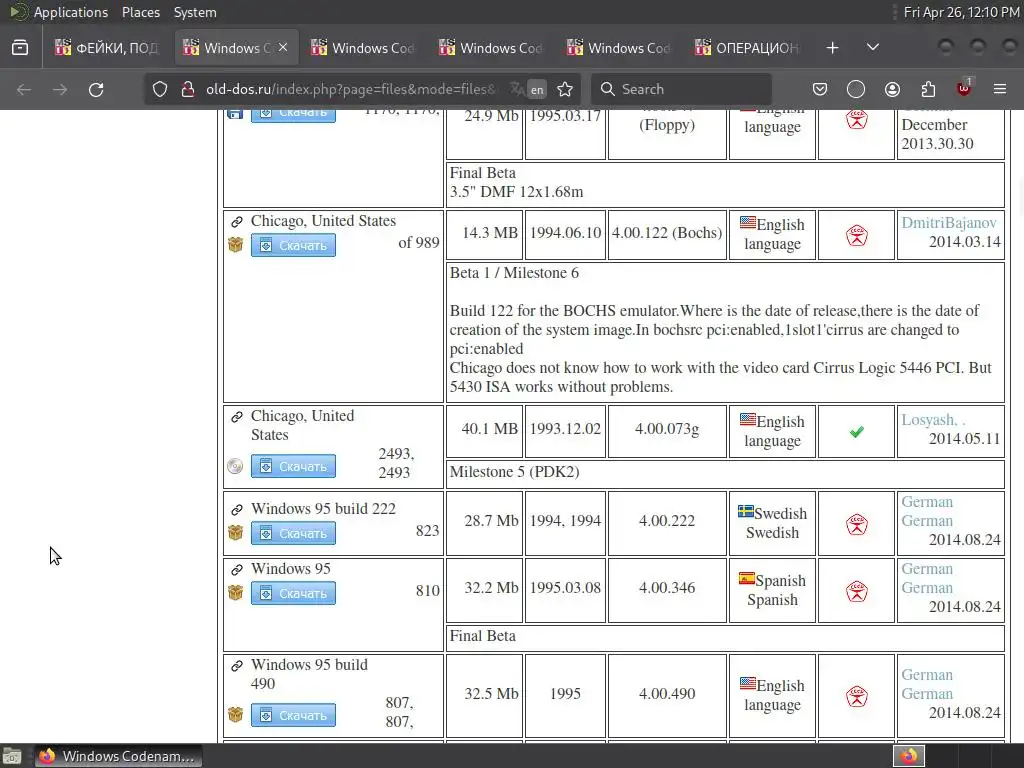The width and height of the screenshot is (1024, 768).
Task: Click the old-dos.ru address bar
Action: click(351, 89)
